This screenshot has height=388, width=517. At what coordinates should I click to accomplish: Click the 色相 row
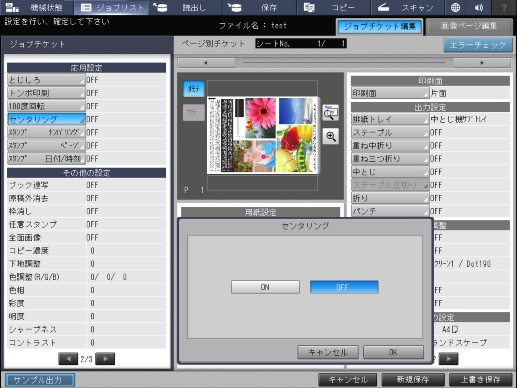(86, 290)
